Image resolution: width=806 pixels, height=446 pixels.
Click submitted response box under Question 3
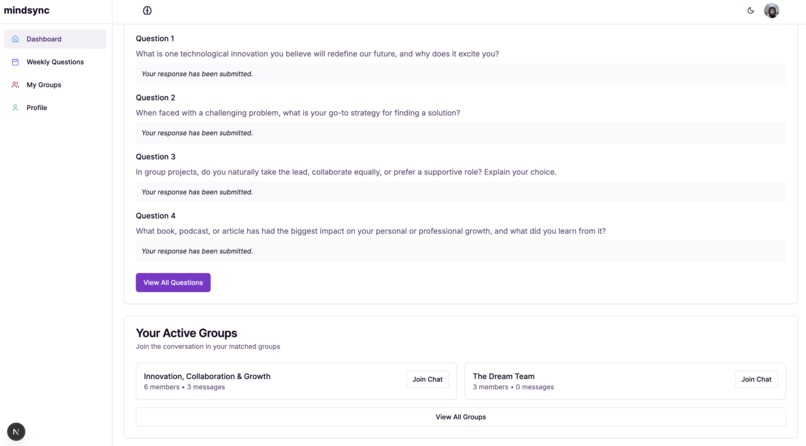click(x=461, y=192)
